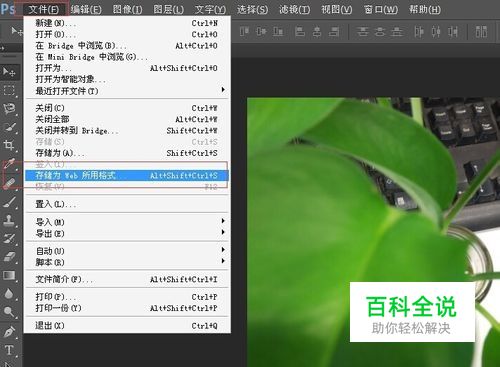
Task: Expand the 最近打开文件(T) submenu
Action: pyautogui.click(x=128, y=90)
